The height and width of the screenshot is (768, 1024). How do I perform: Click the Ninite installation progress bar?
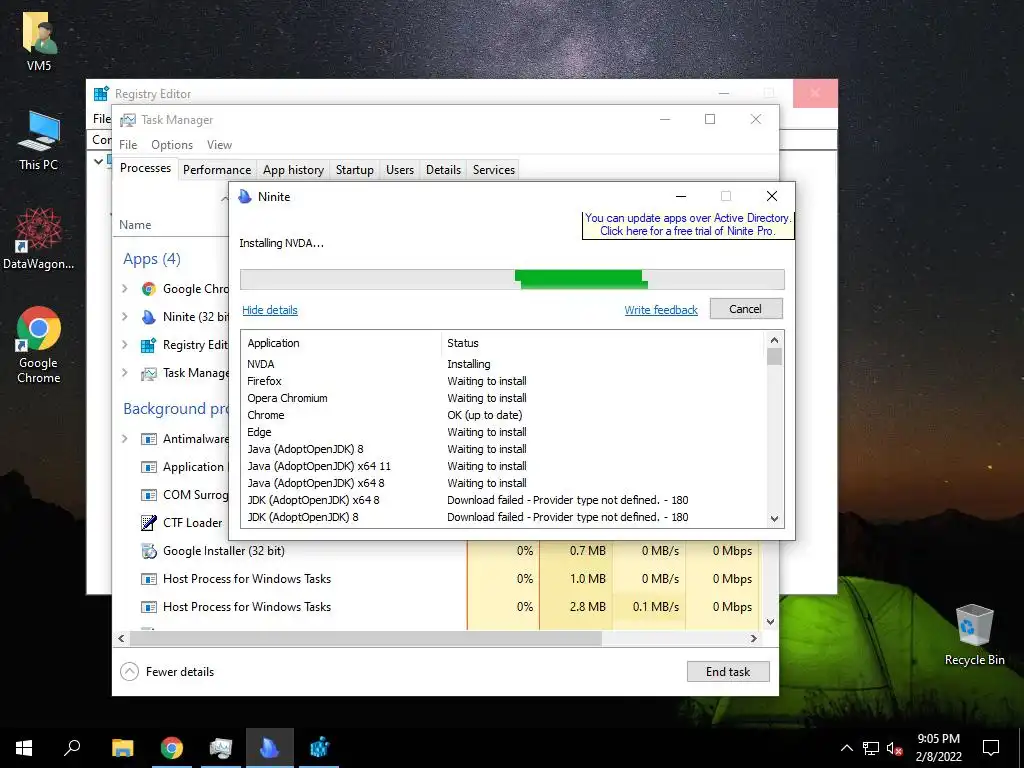[x=512, y=280]
